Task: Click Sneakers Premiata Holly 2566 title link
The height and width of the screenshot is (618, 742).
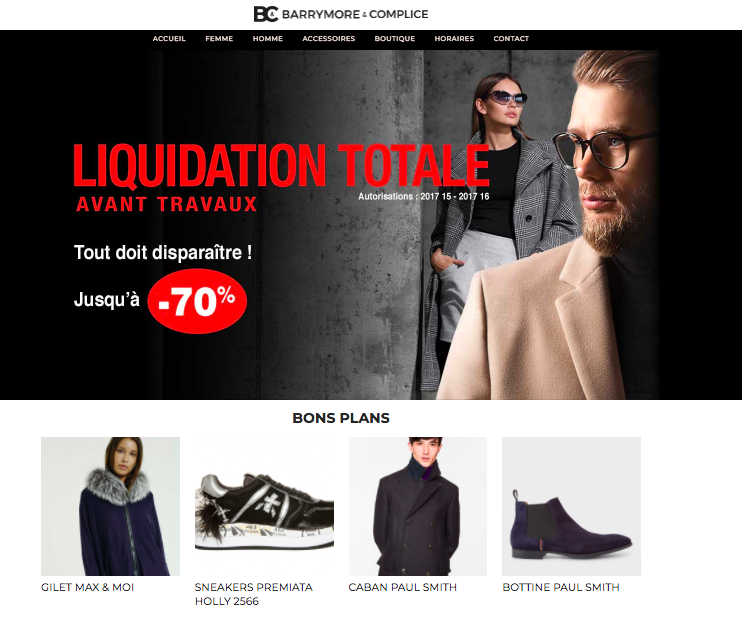Action: click(254, 594)
